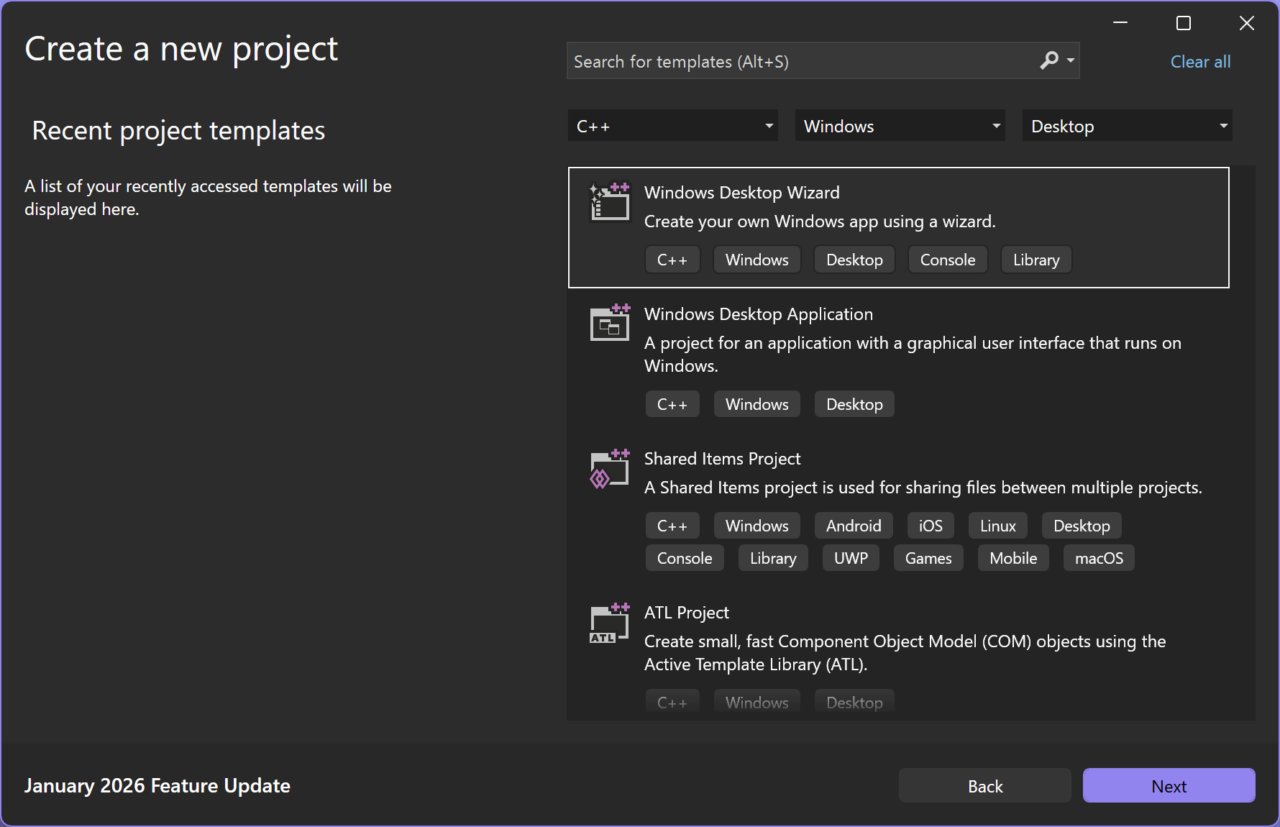Image resolution: width=1280 pixels, height=827 pixels.
Task: Open the search options dropdown arrow
Action: (1071, 61)
